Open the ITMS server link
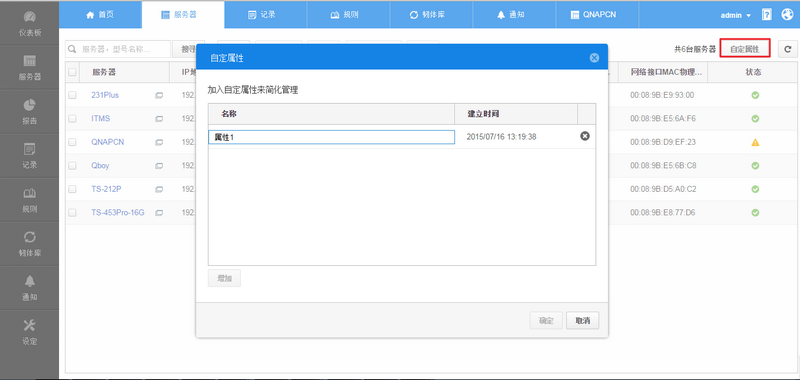 101,118
